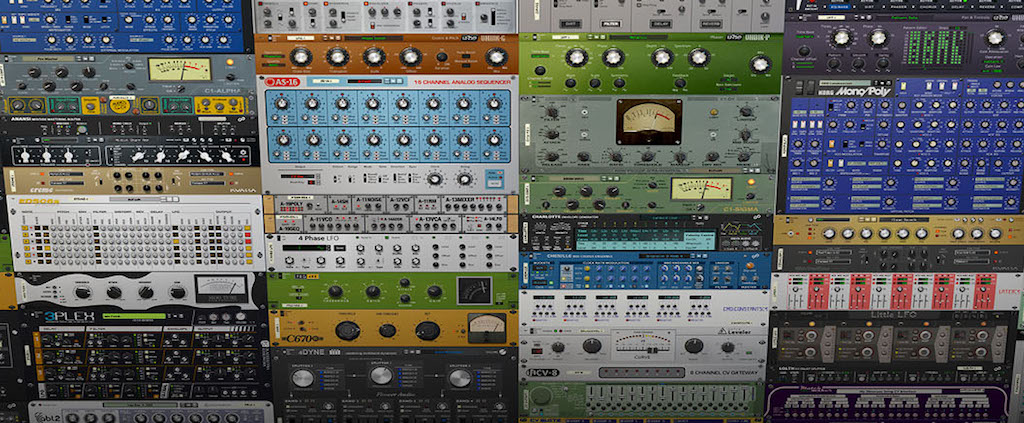Click the dark needle meter on the green compressor below the 4 Phase LFO

coord(474,290)
